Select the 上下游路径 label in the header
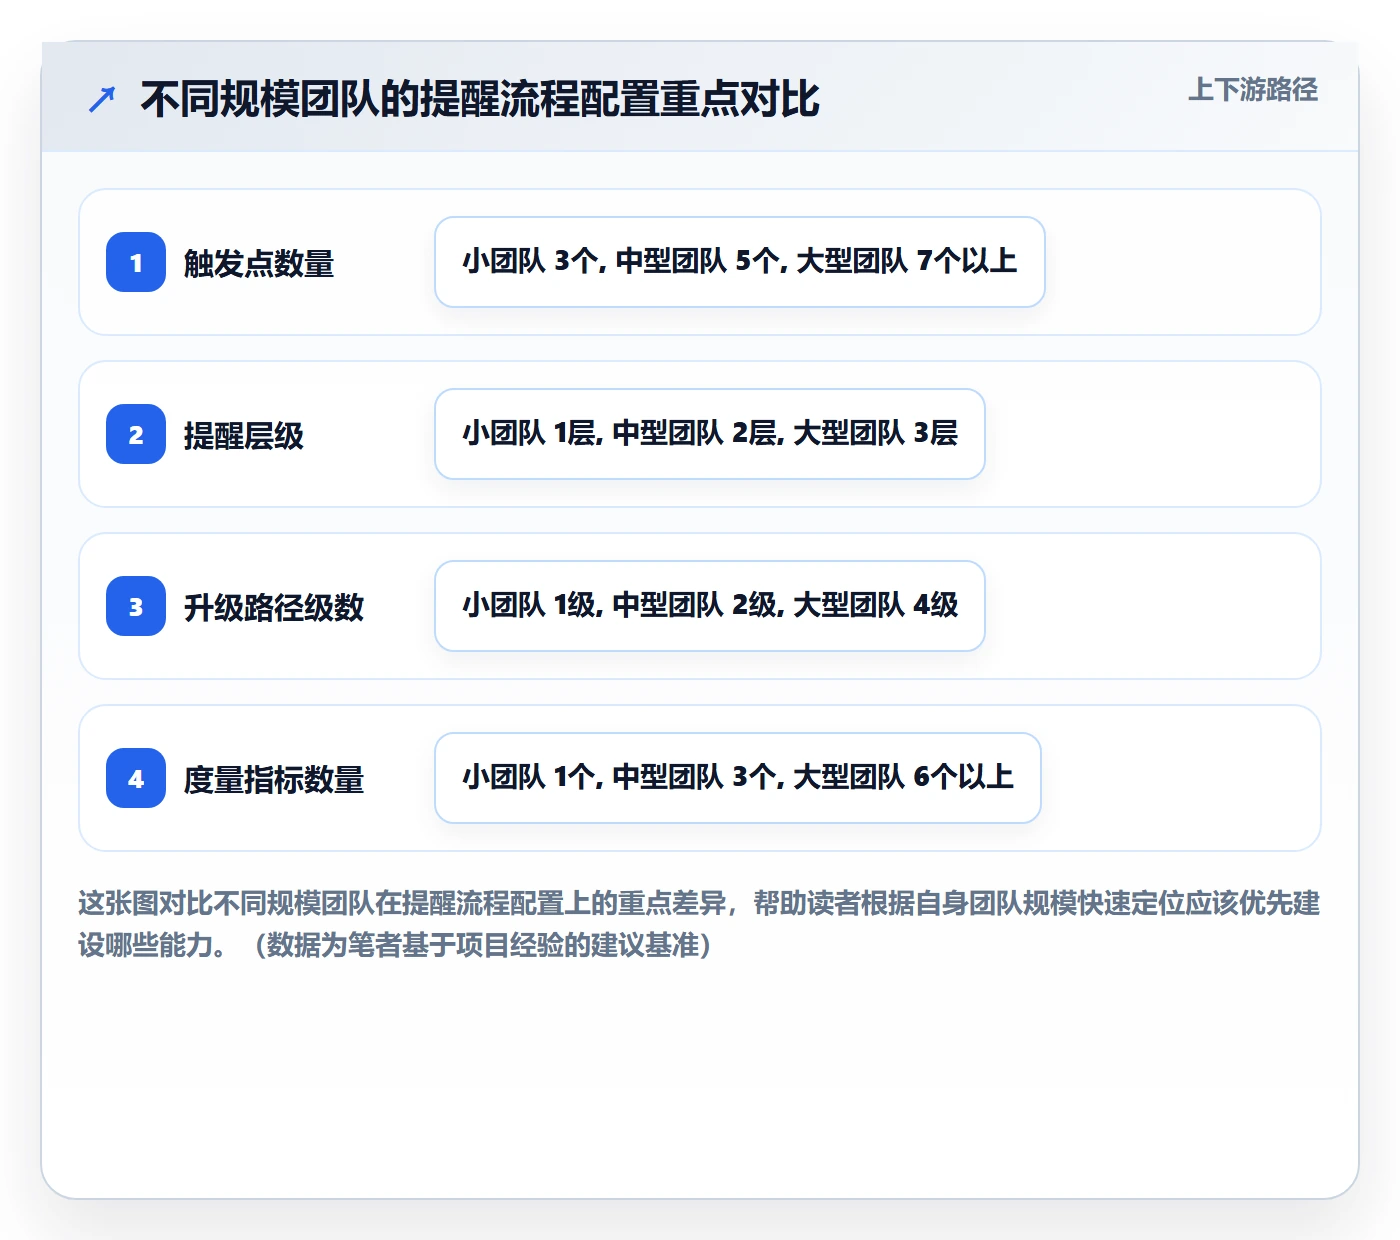1400x1240 pixels. [1253, 90]
